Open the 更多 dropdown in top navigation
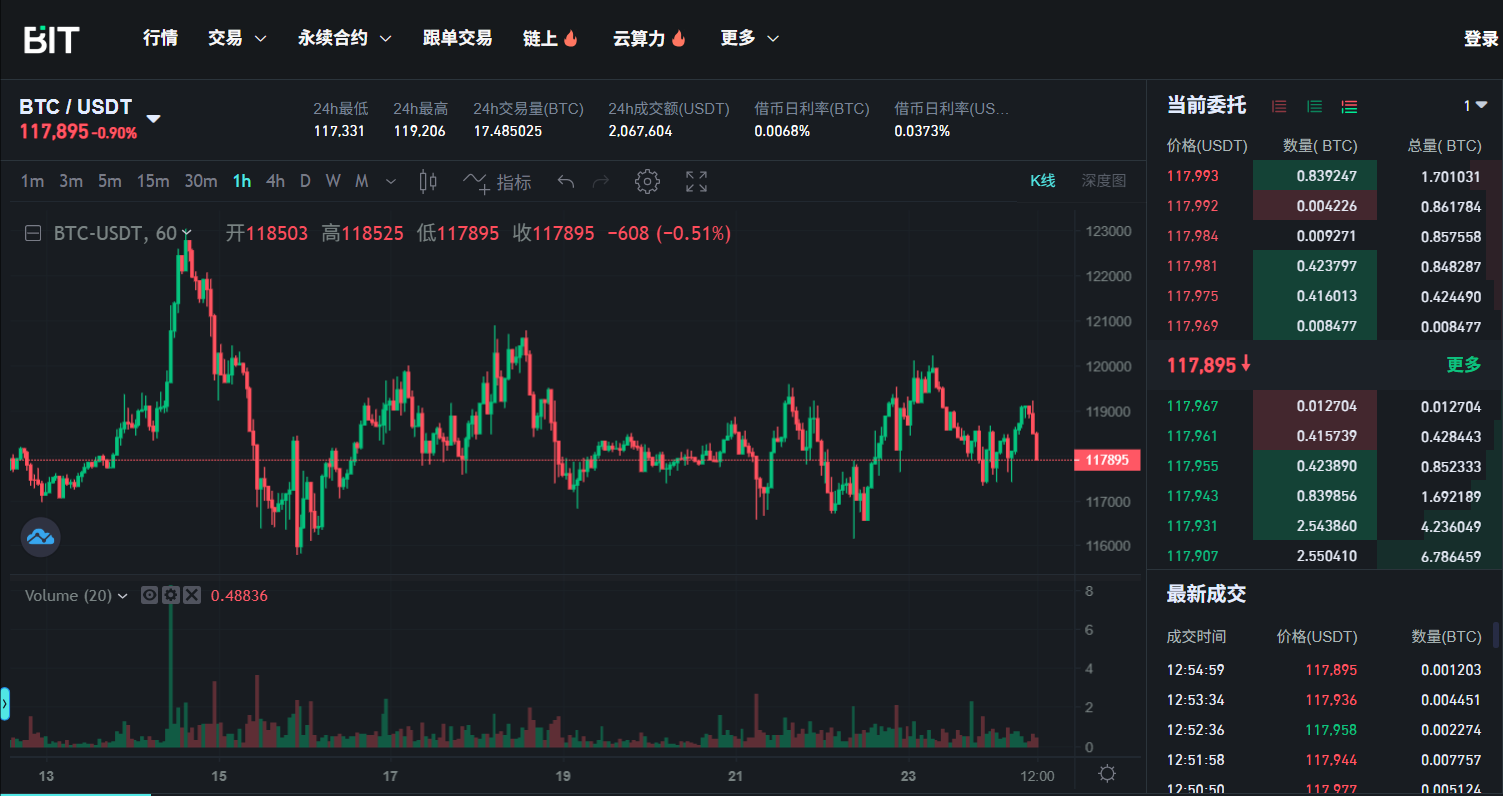 coord(749,38)
